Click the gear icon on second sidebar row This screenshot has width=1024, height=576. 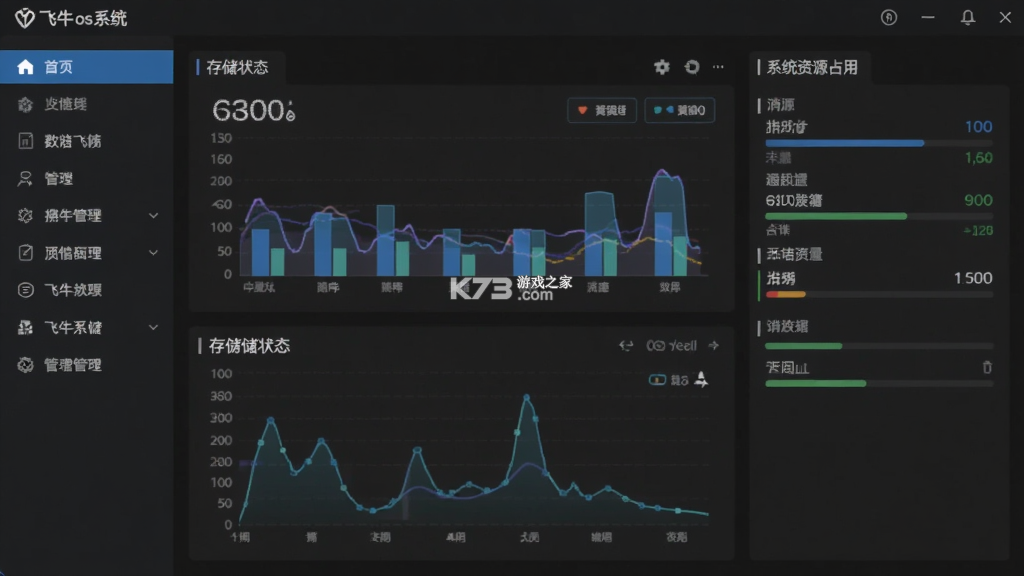(x=25, y=104)
